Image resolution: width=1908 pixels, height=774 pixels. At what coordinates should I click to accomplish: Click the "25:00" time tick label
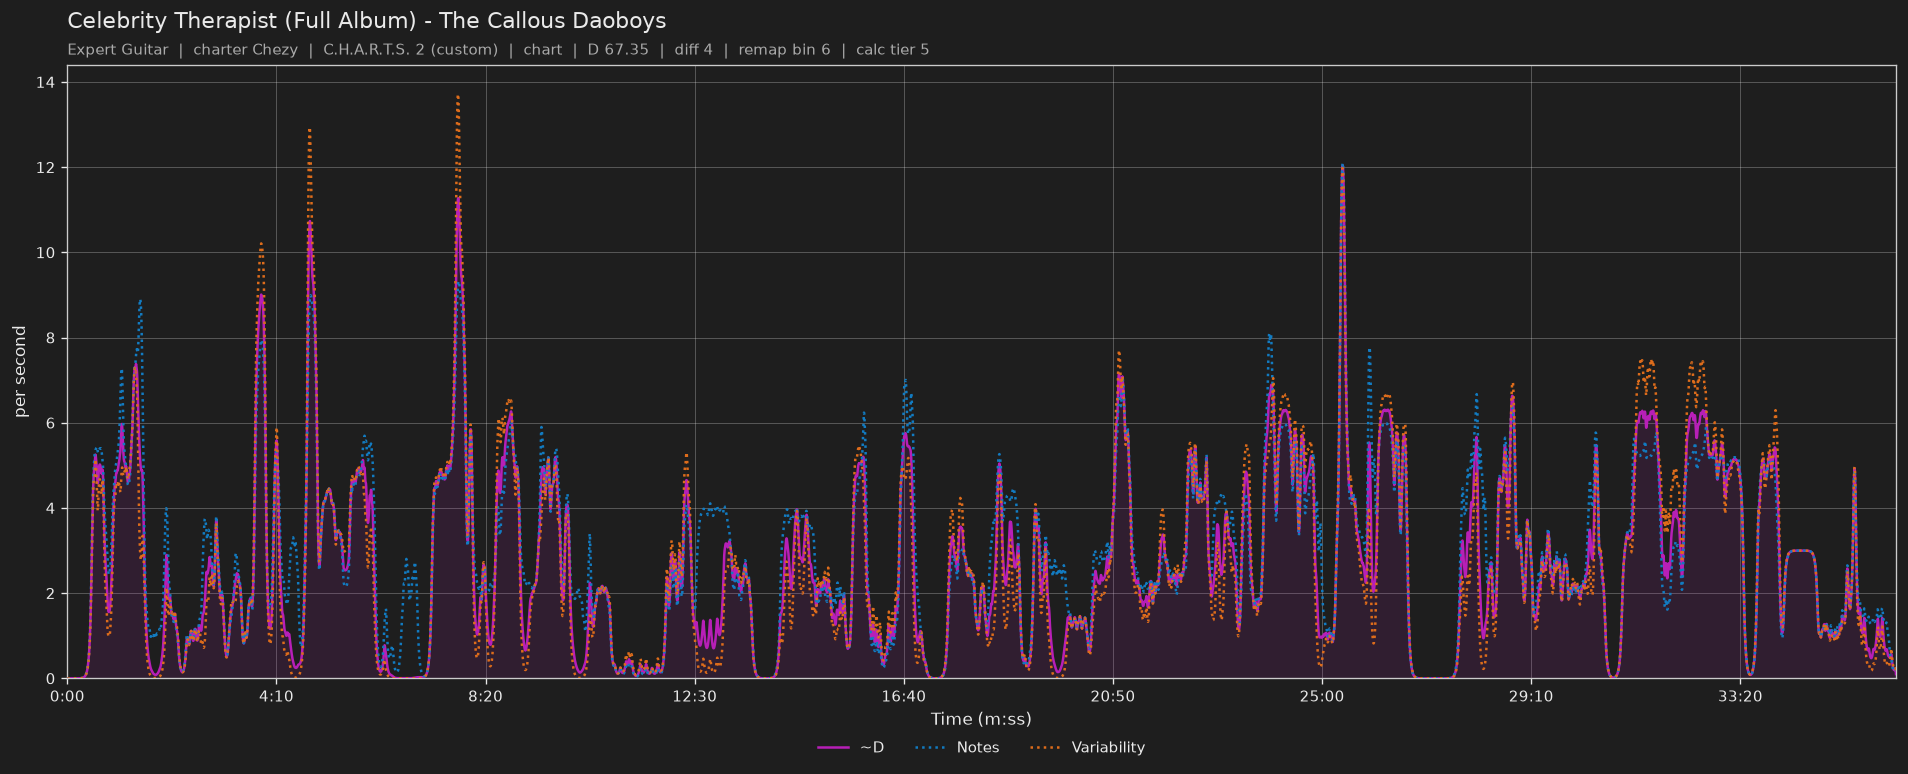pyautogui.click(x=1322, y=697)
